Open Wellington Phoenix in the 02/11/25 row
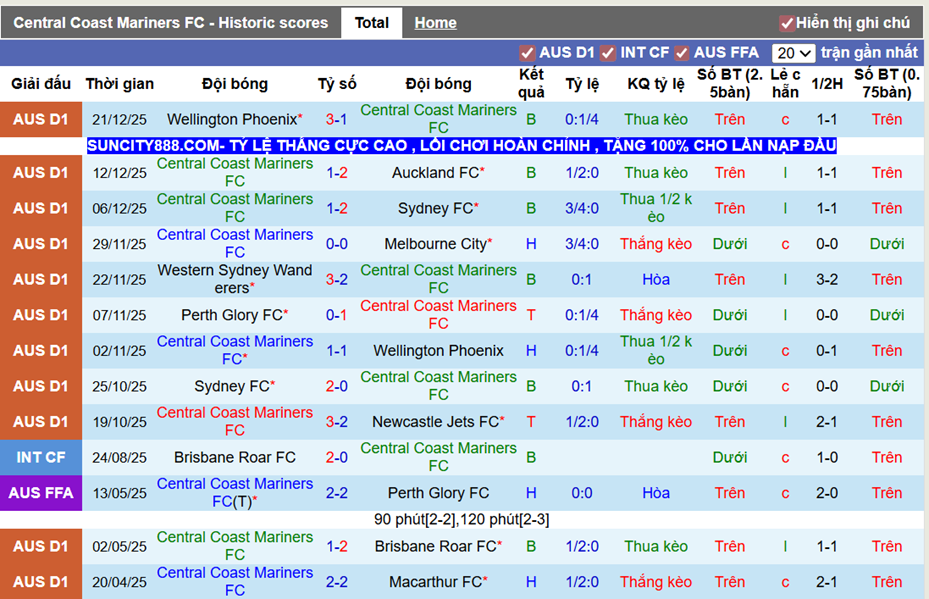 pyautogui.click(x=438, y=350)
